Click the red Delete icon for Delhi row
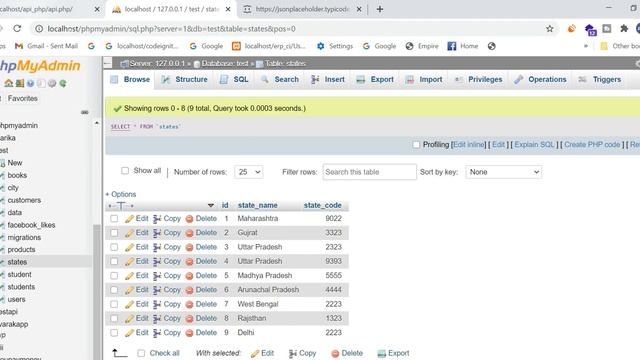 (x=189, y=333)
